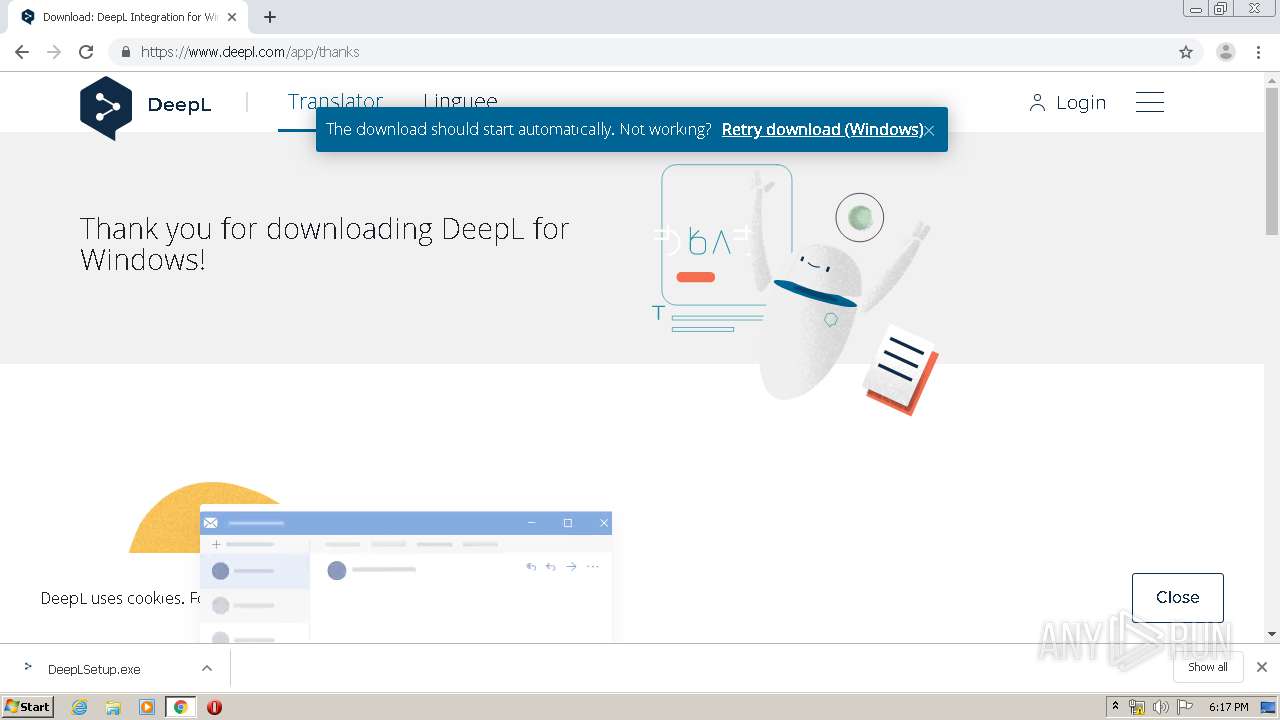Reload the current page

[86, 52]
